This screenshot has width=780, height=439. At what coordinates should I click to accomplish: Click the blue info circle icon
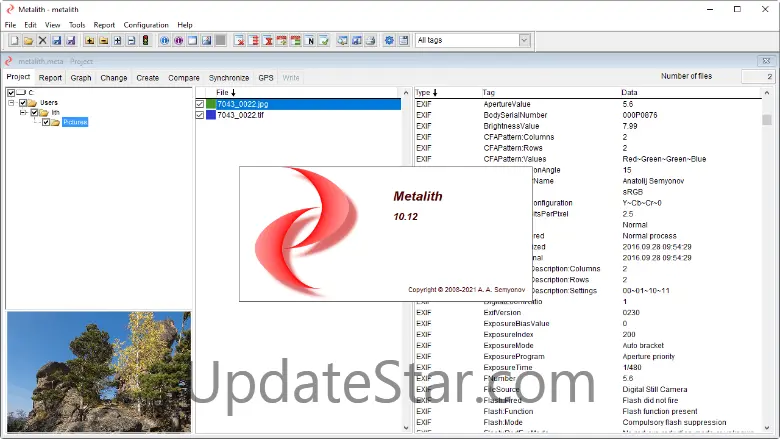[164, 40]
